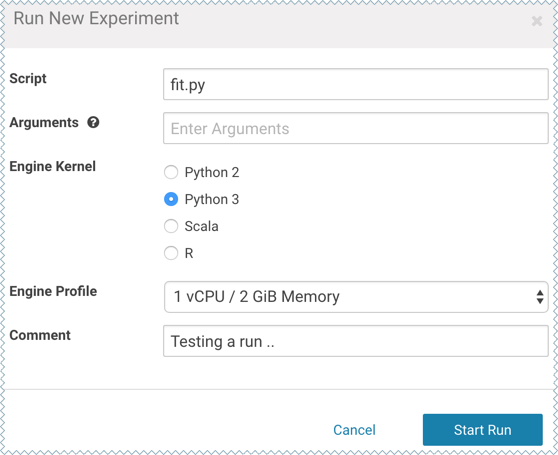Open the Engine Profile dropdown
This screenshot has width=558, height=455.
coord(356,297)
